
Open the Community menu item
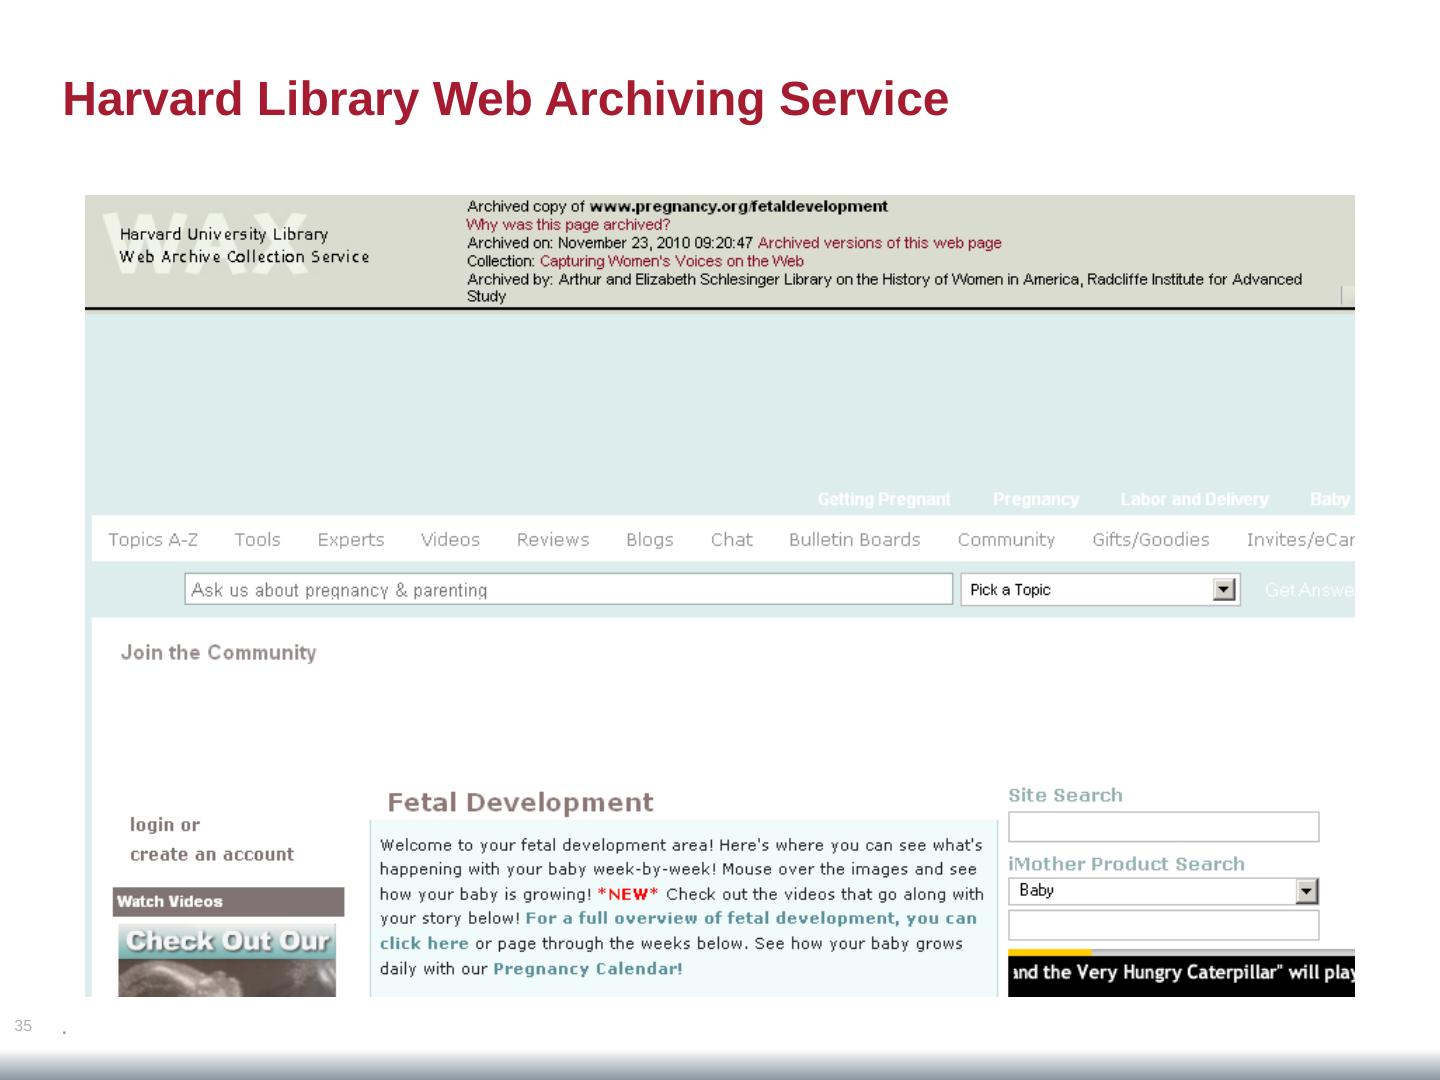click(1006, 540)
